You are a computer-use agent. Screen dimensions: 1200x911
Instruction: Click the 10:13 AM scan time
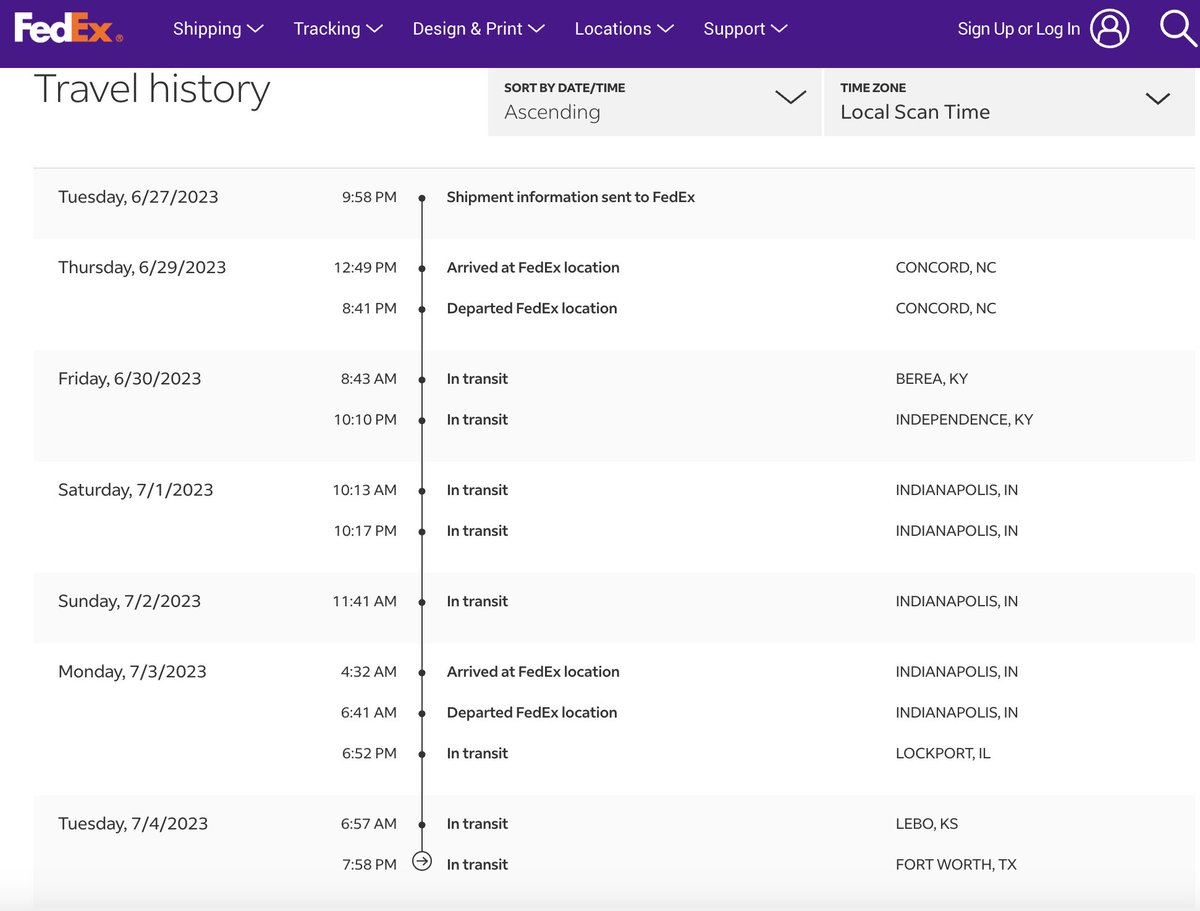coord(365,490)
